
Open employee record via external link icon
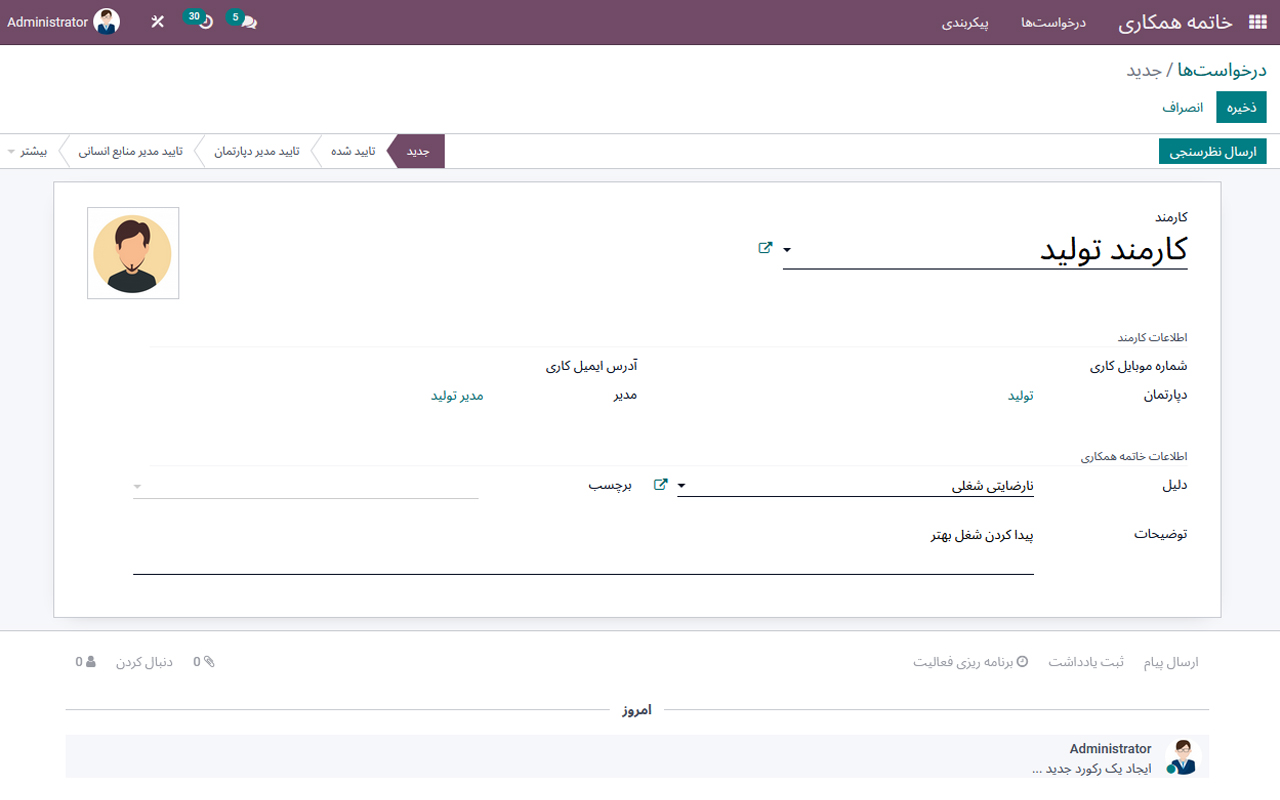coord(766,248)
